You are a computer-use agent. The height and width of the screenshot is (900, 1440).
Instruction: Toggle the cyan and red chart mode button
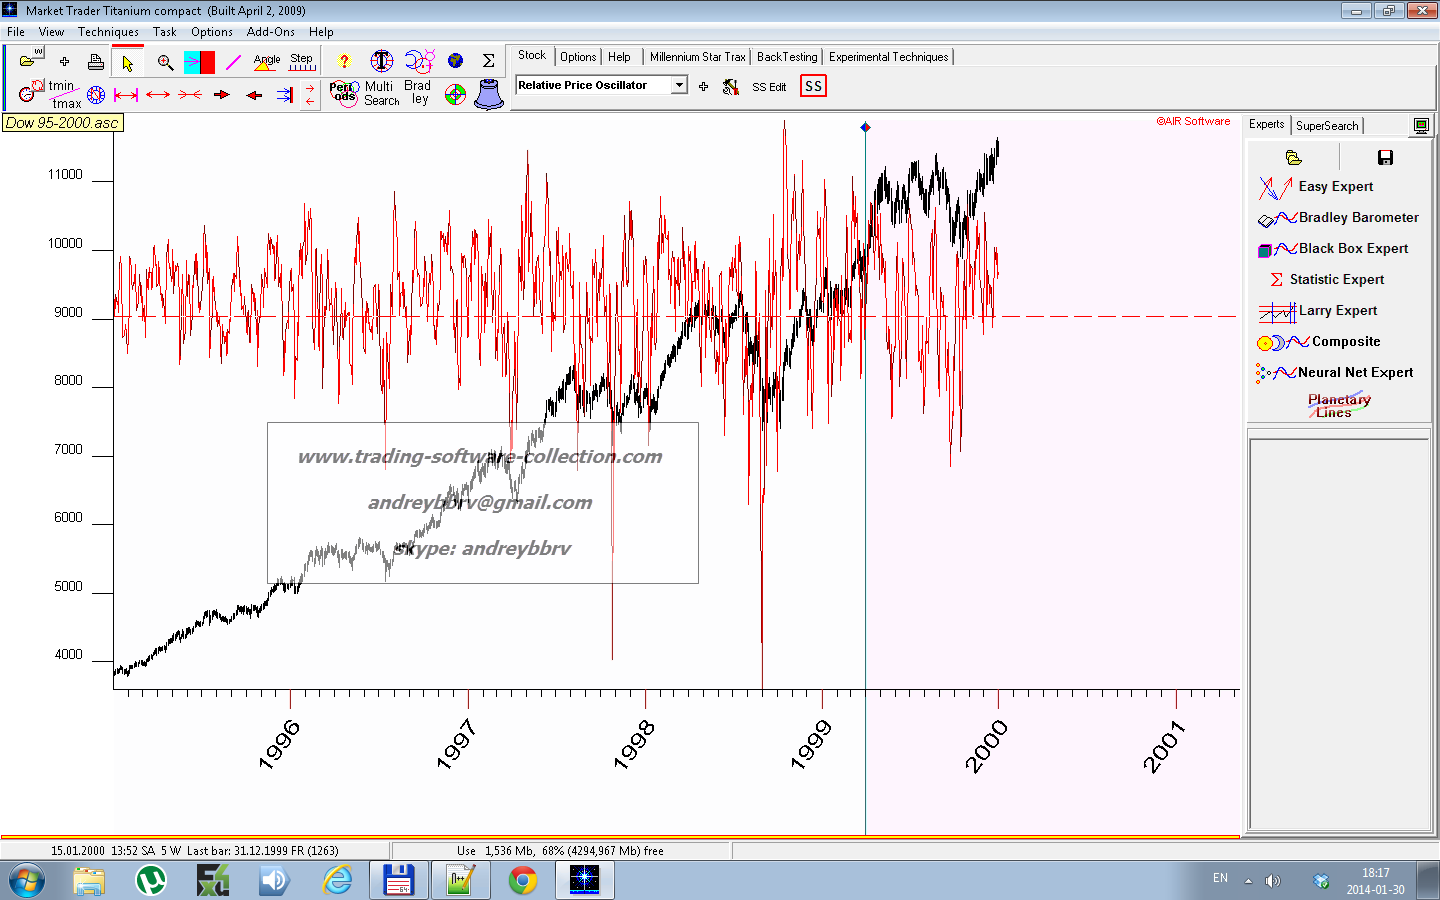point(199,63)
